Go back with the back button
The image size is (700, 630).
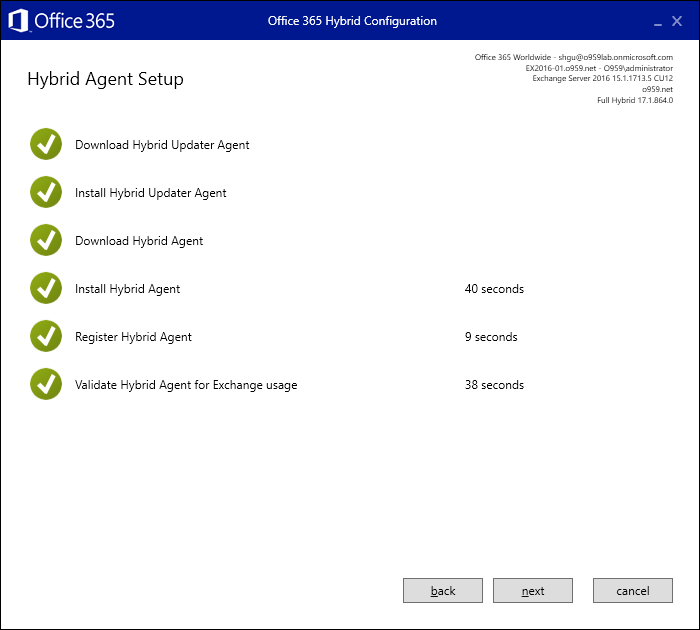tap(443, 591)
